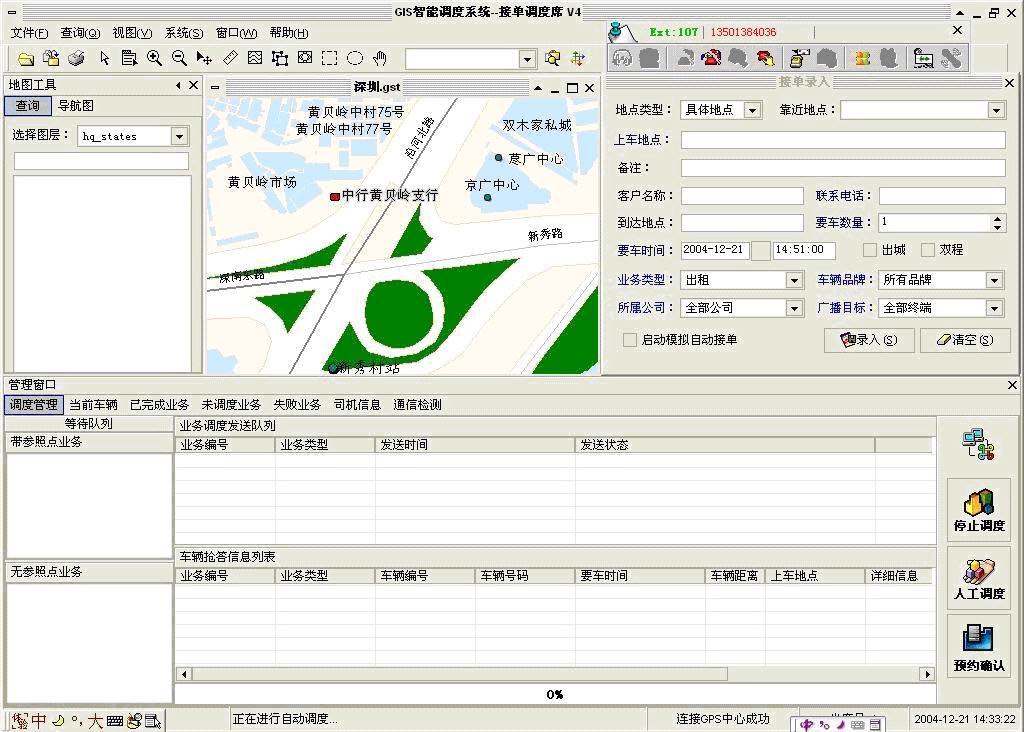Screen dimensions: 1024x732
Task: Open the 查询 menu in menu bar
Action: [80, 33]
